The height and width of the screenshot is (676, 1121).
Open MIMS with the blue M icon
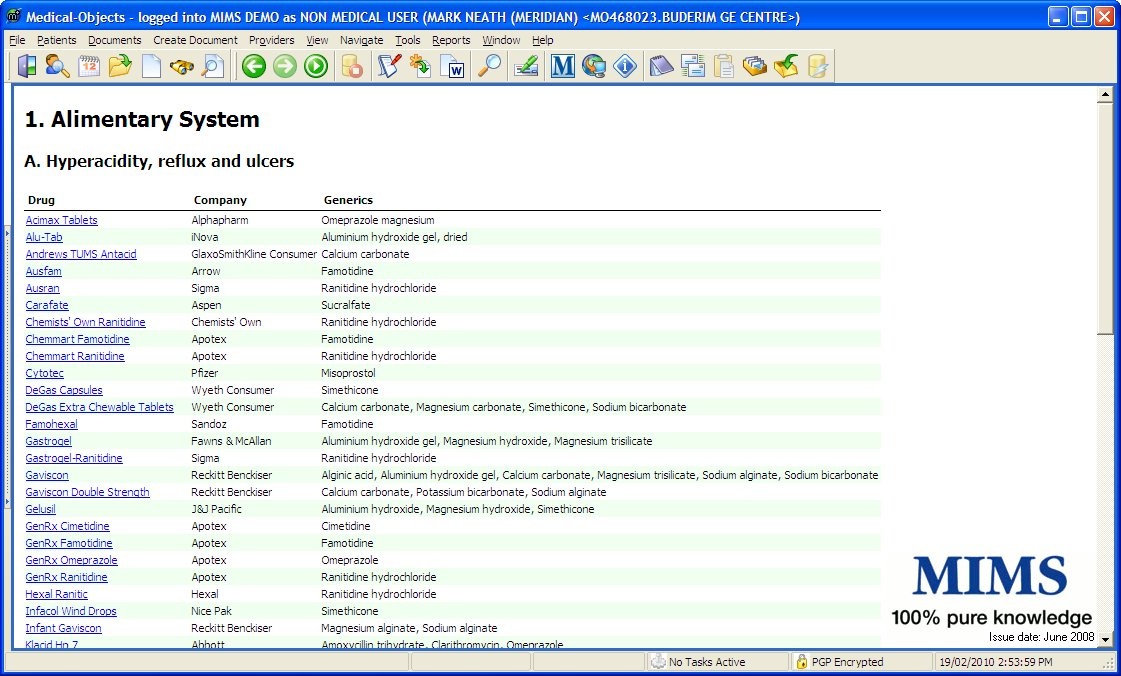point(563,66)
